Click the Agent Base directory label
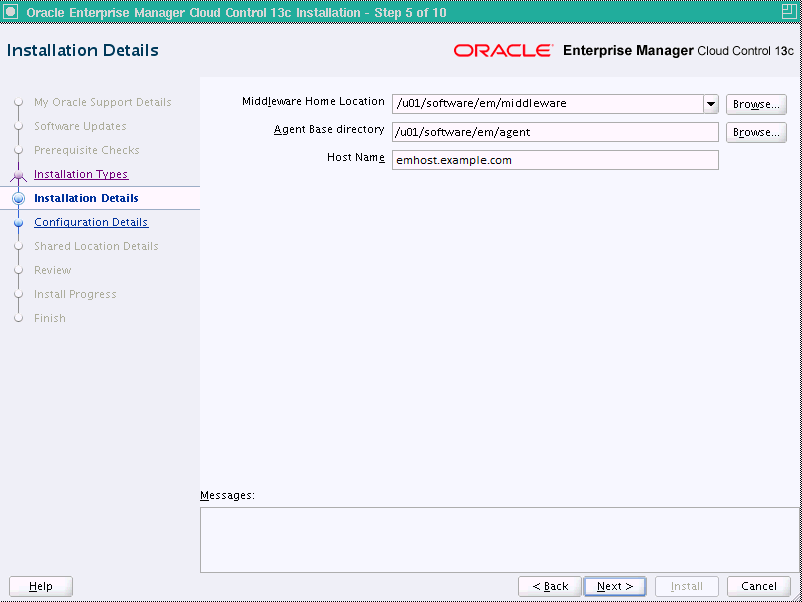Viewport: 802px width, 602px height. coord(329,129)
